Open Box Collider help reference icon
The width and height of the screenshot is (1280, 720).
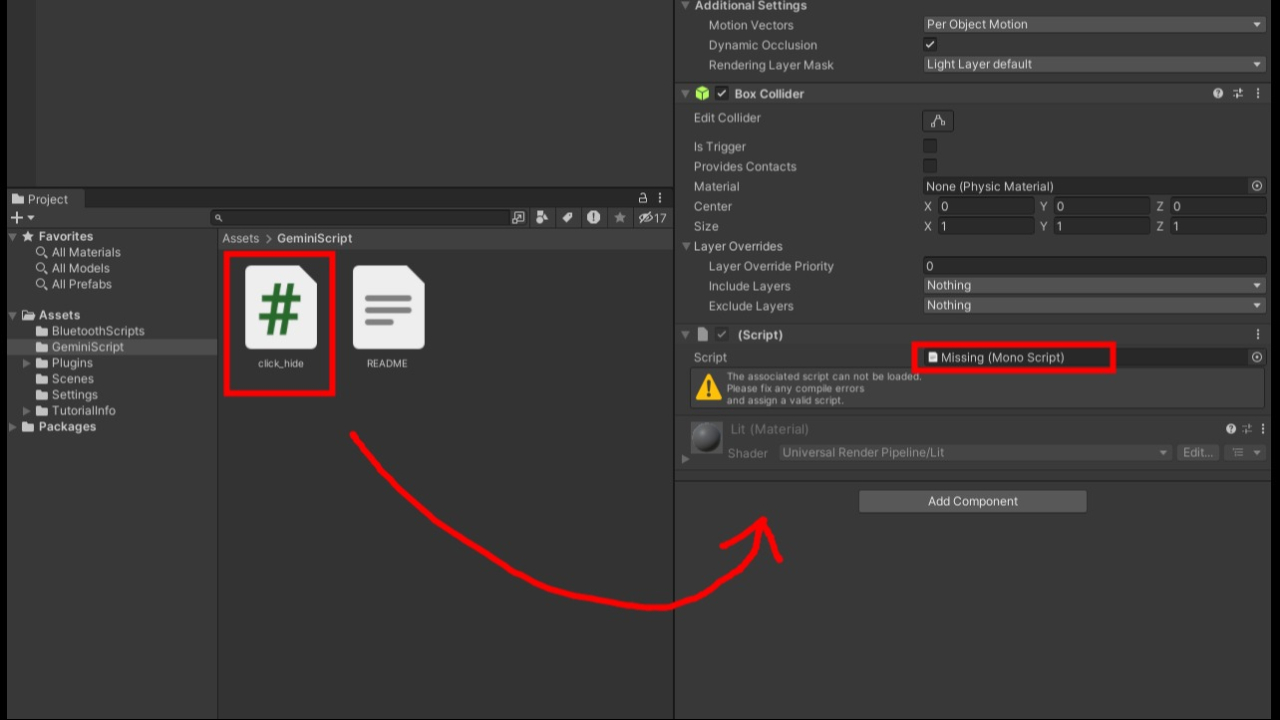(1218, 94)
